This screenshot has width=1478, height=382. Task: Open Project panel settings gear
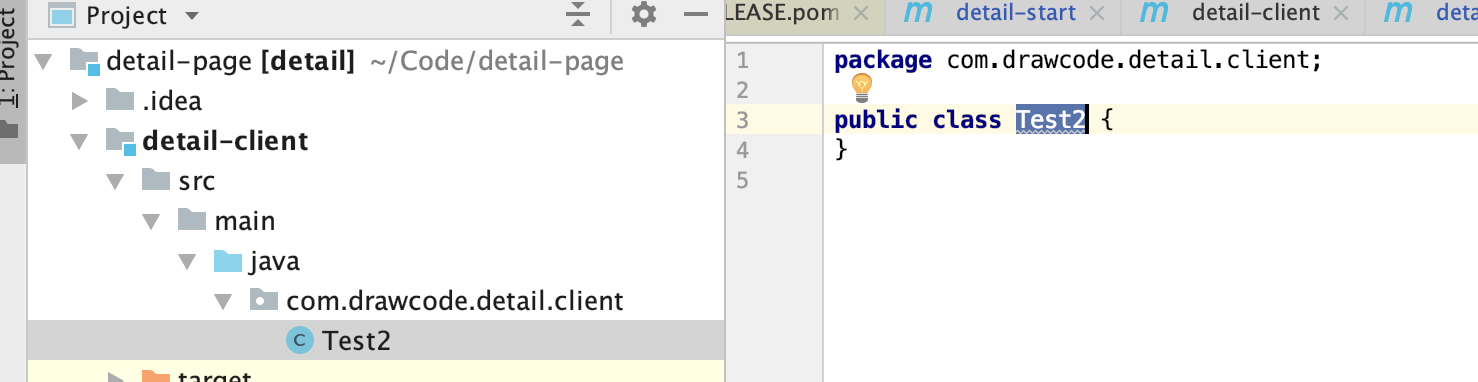pyautogui.click(x=644, y=15)
